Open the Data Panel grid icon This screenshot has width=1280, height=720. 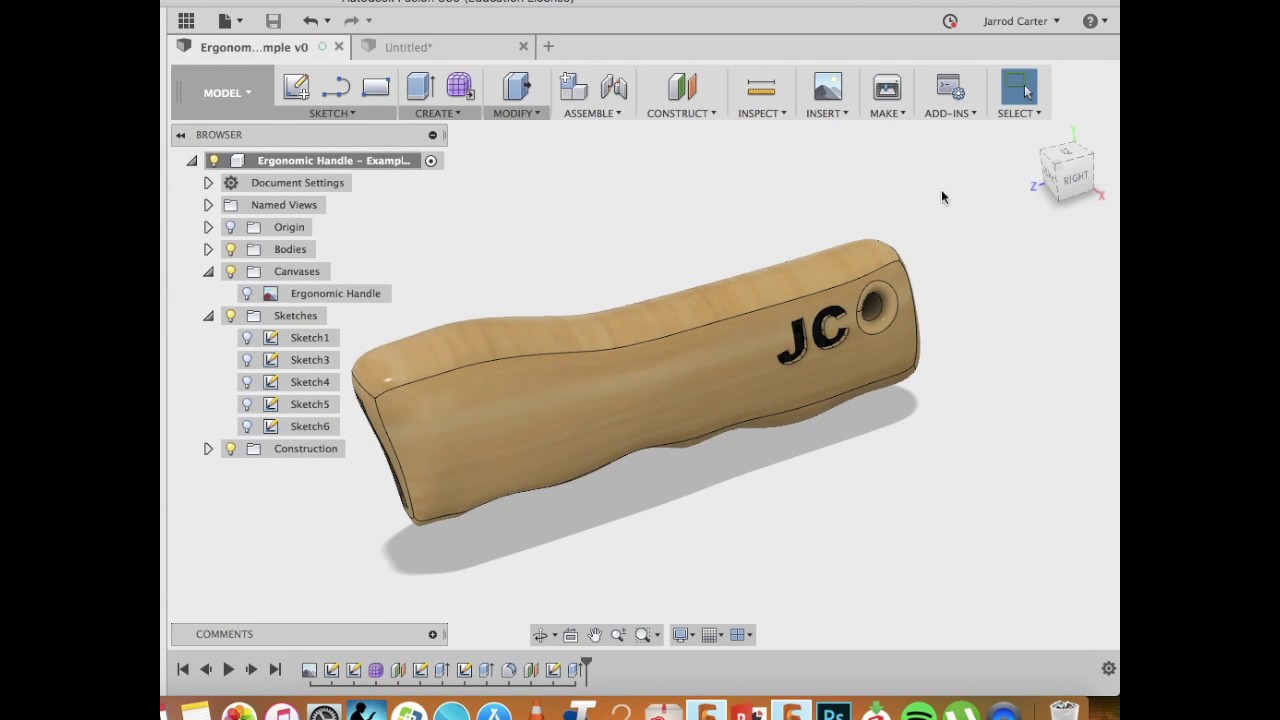pos(186,20)
